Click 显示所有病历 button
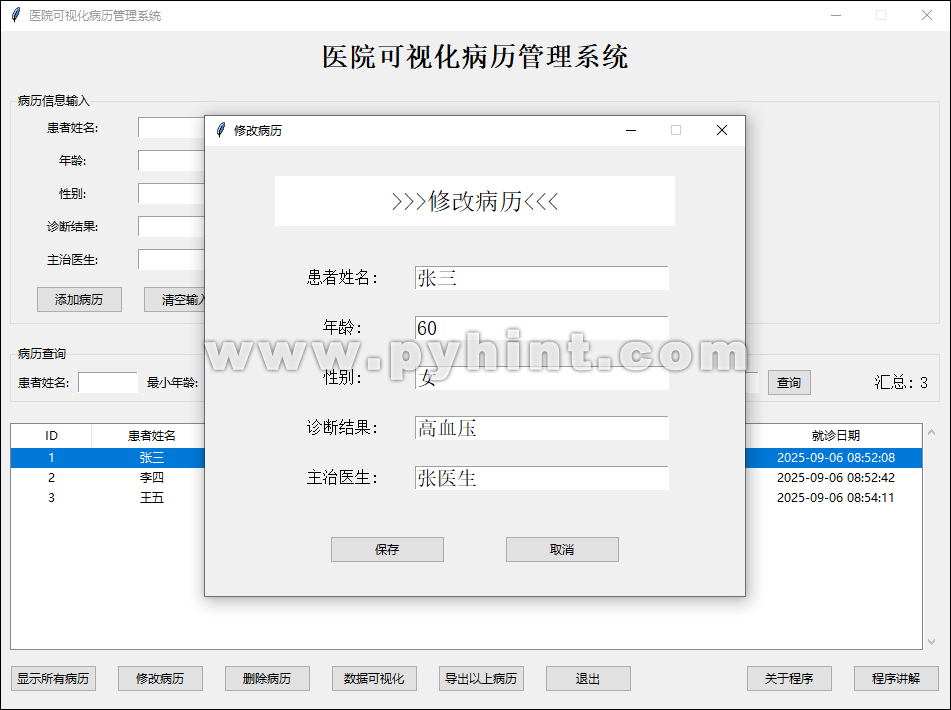The image size is (951, 710). [x=53, y=678]
